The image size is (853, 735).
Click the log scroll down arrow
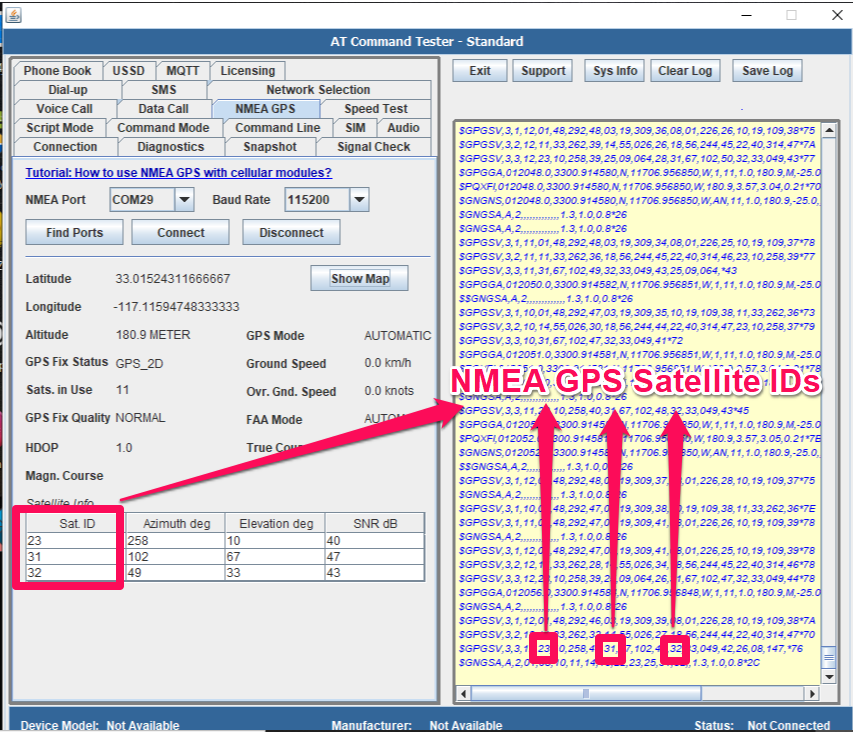click(829, 677)
